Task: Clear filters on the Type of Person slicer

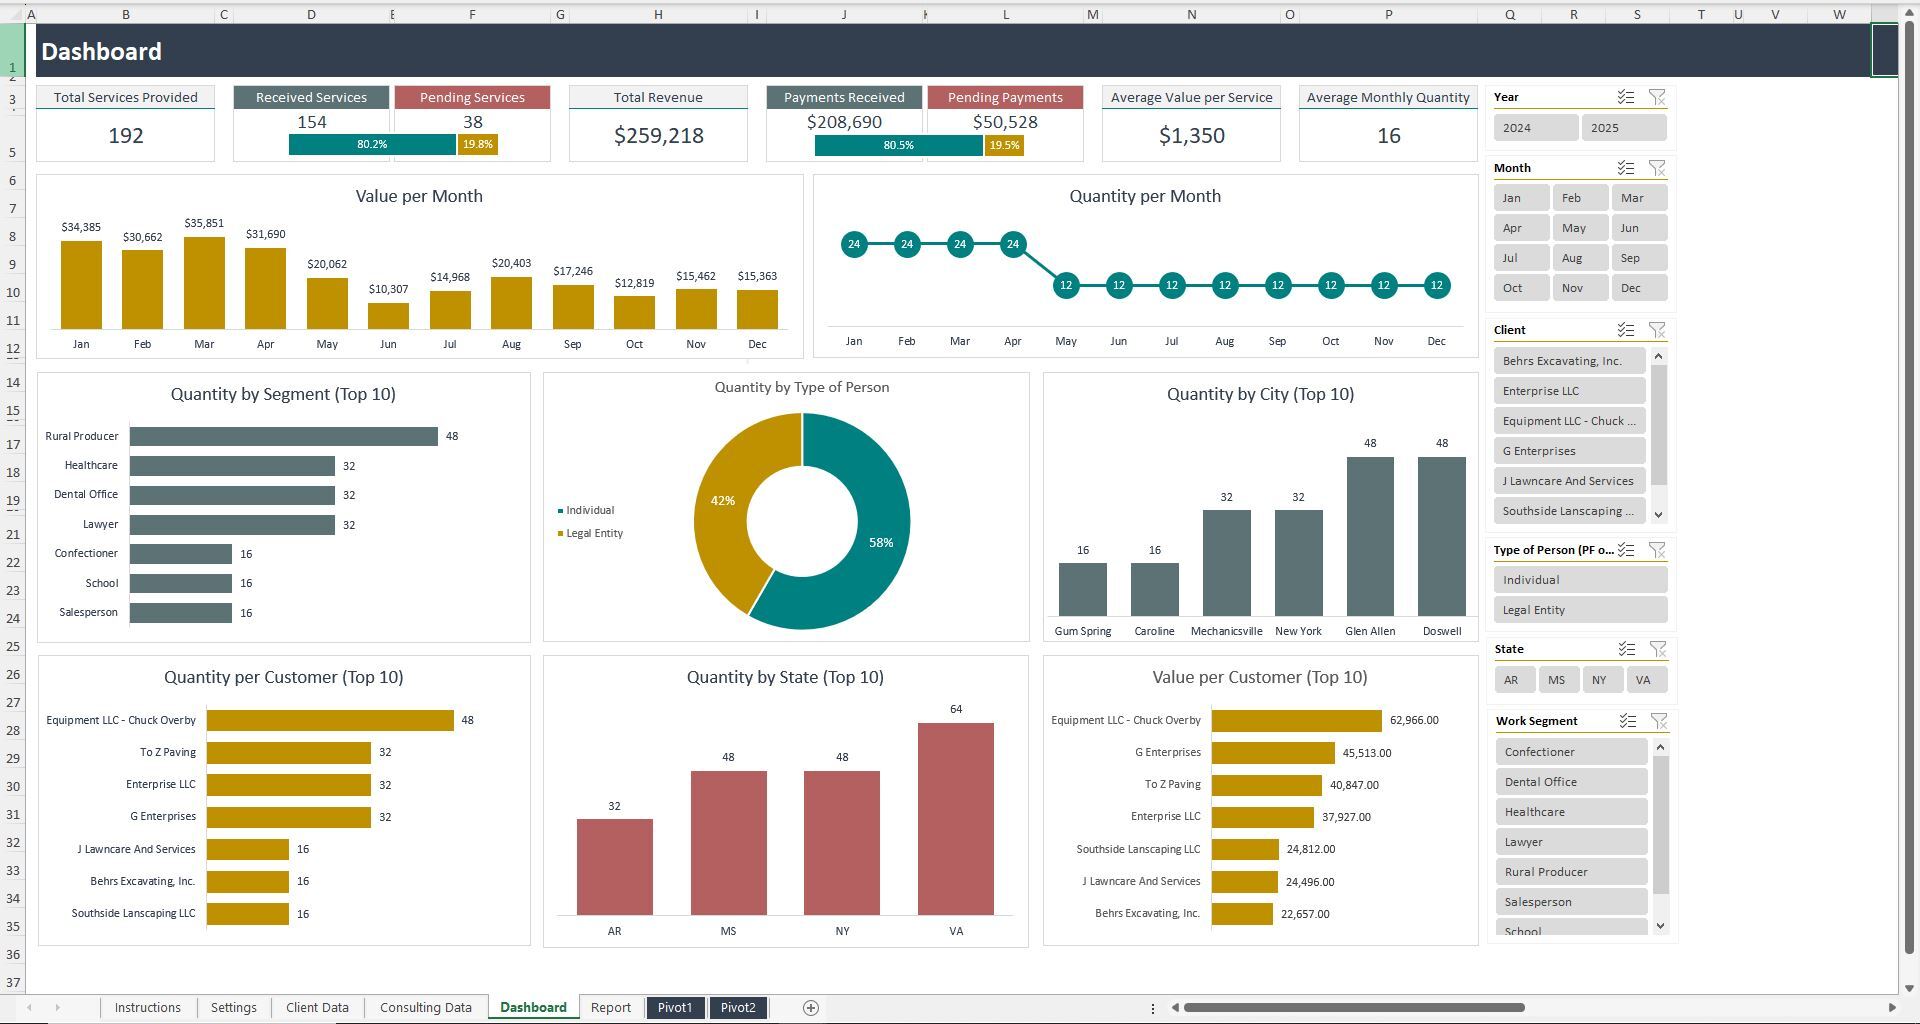Action: 1658,550
